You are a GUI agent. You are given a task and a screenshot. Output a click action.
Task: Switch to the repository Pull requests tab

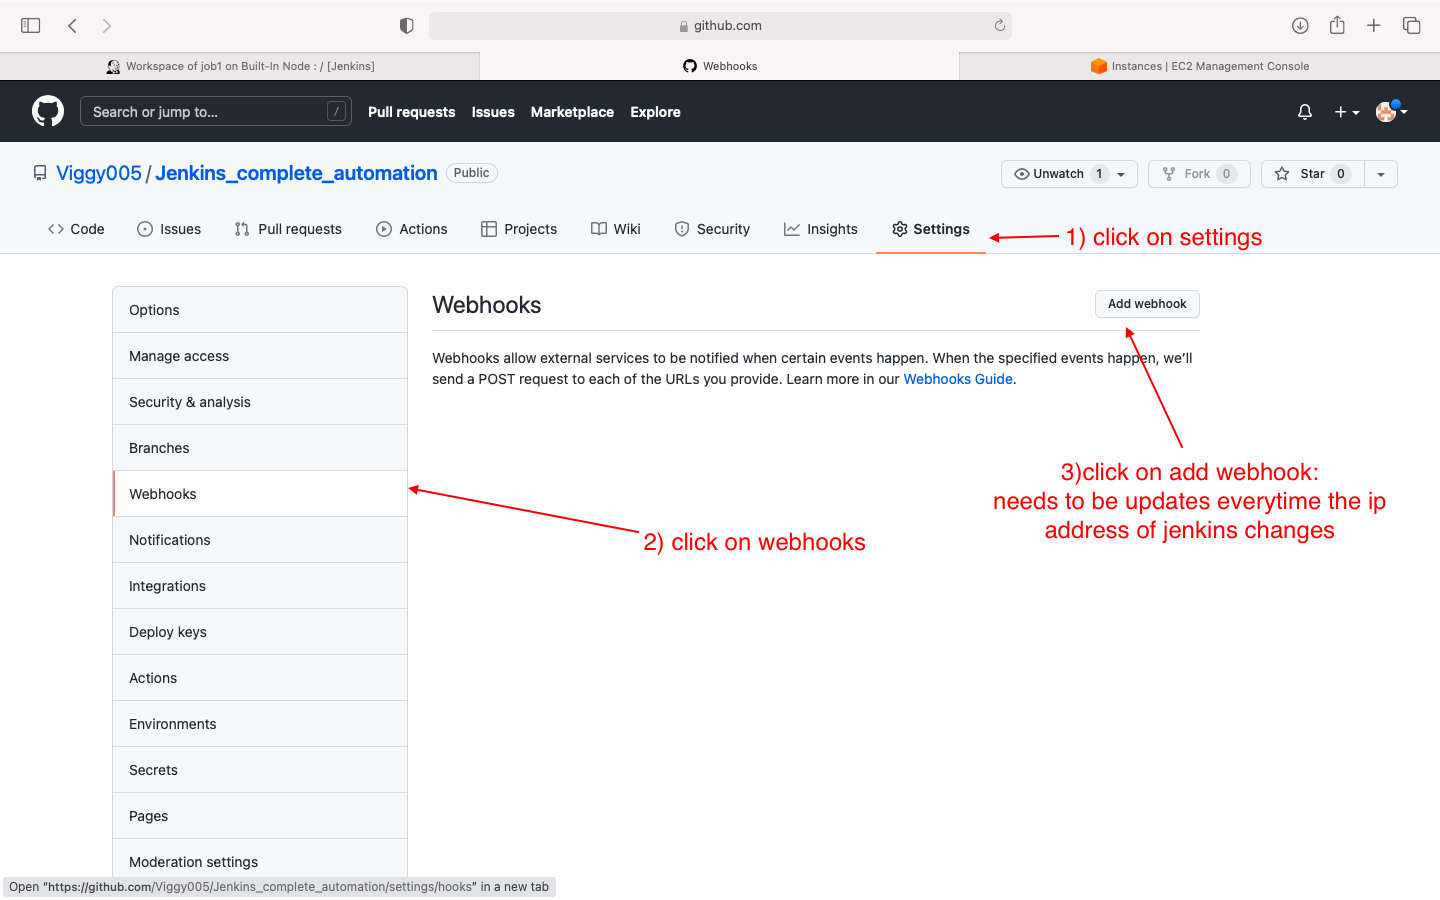click(288, 229)
